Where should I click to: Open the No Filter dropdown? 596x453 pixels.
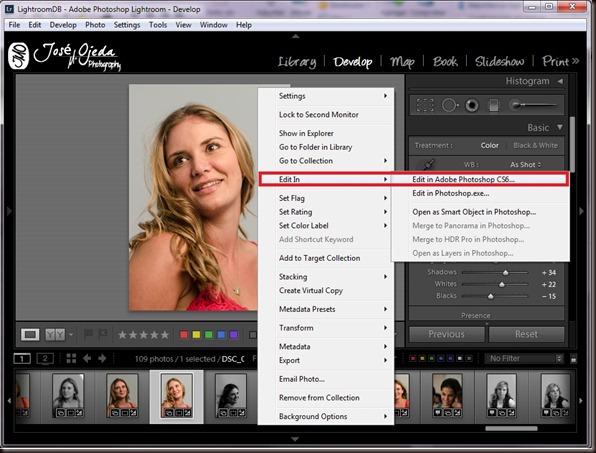tap(524, 358)
